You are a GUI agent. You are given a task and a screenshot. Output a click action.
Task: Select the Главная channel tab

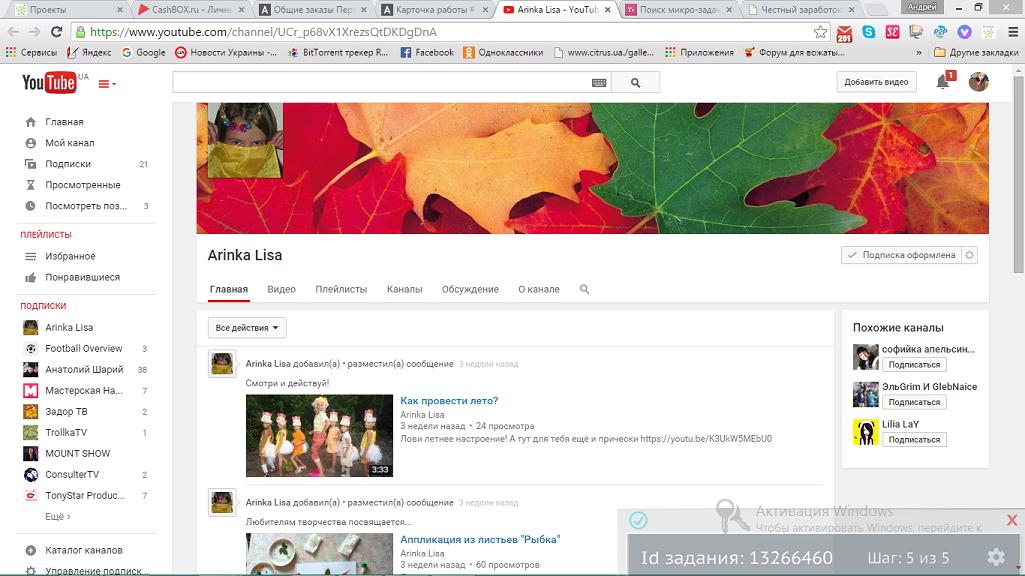[229, 289]
